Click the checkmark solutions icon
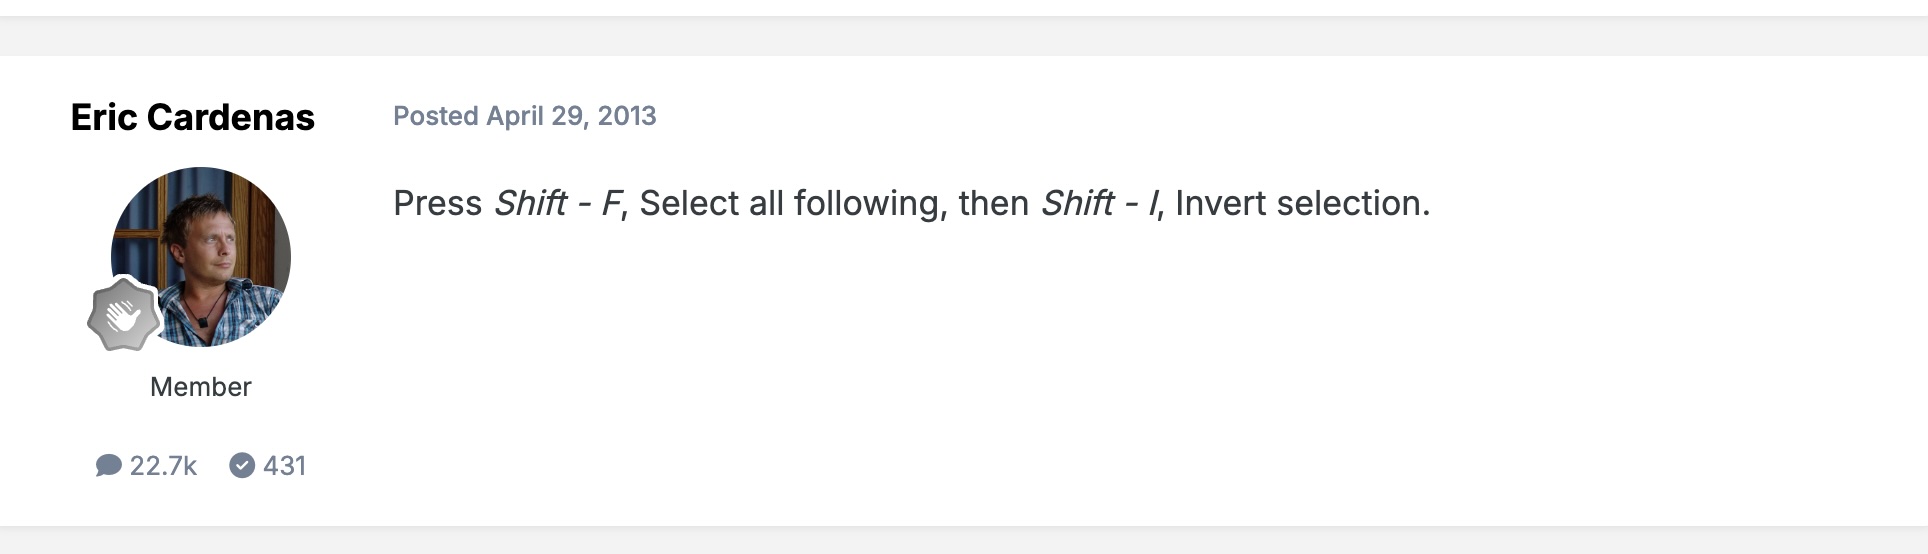Screen dimensions: 1928x554 (x=242, y=465)
